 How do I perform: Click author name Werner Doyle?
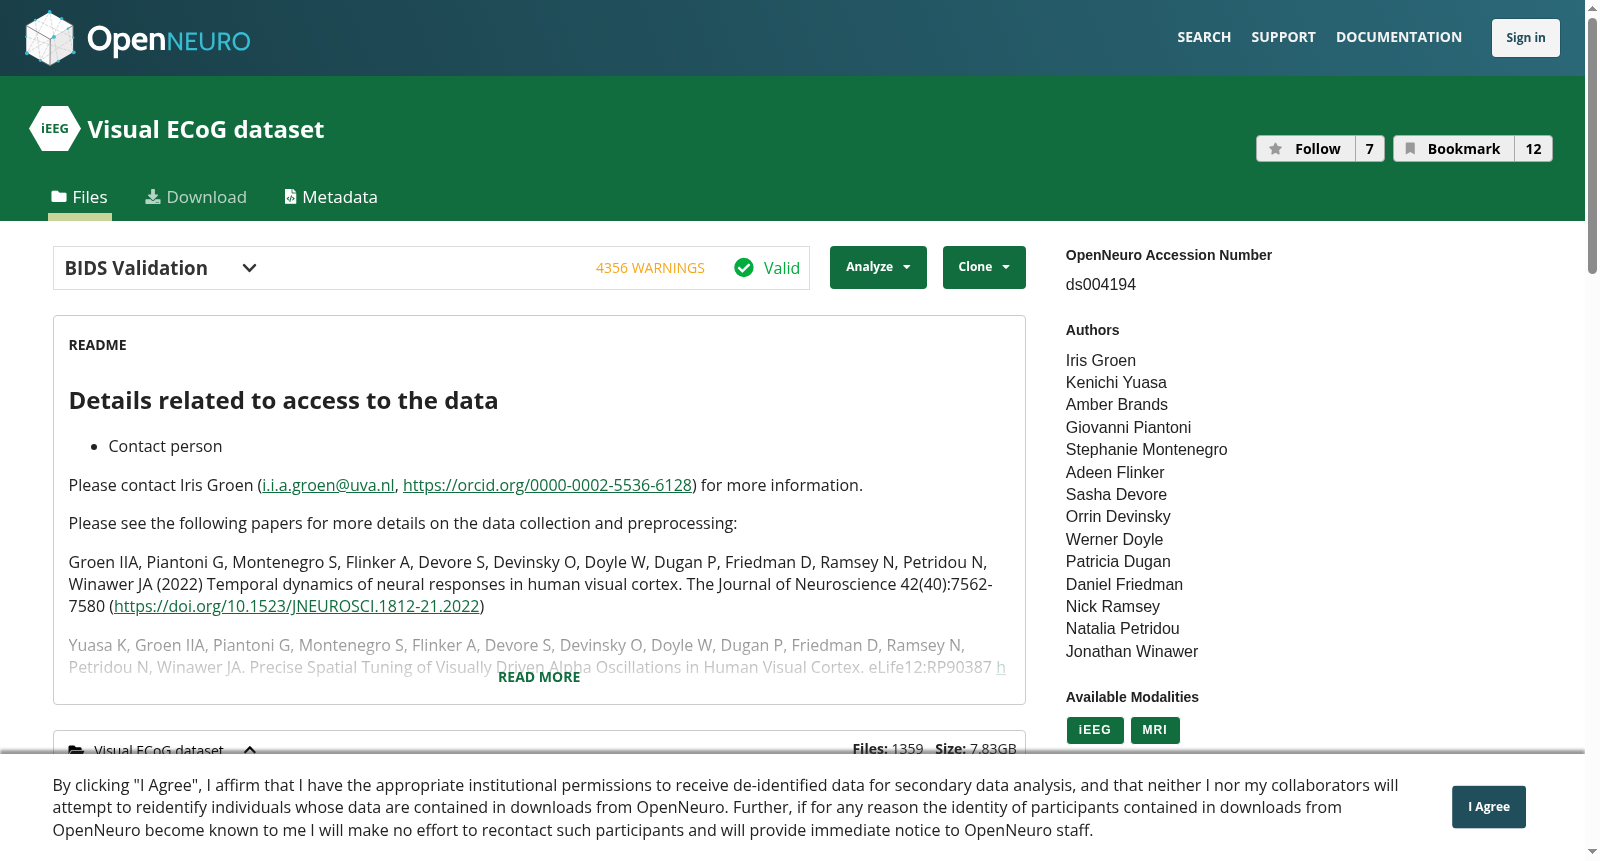coord(1114,539)
